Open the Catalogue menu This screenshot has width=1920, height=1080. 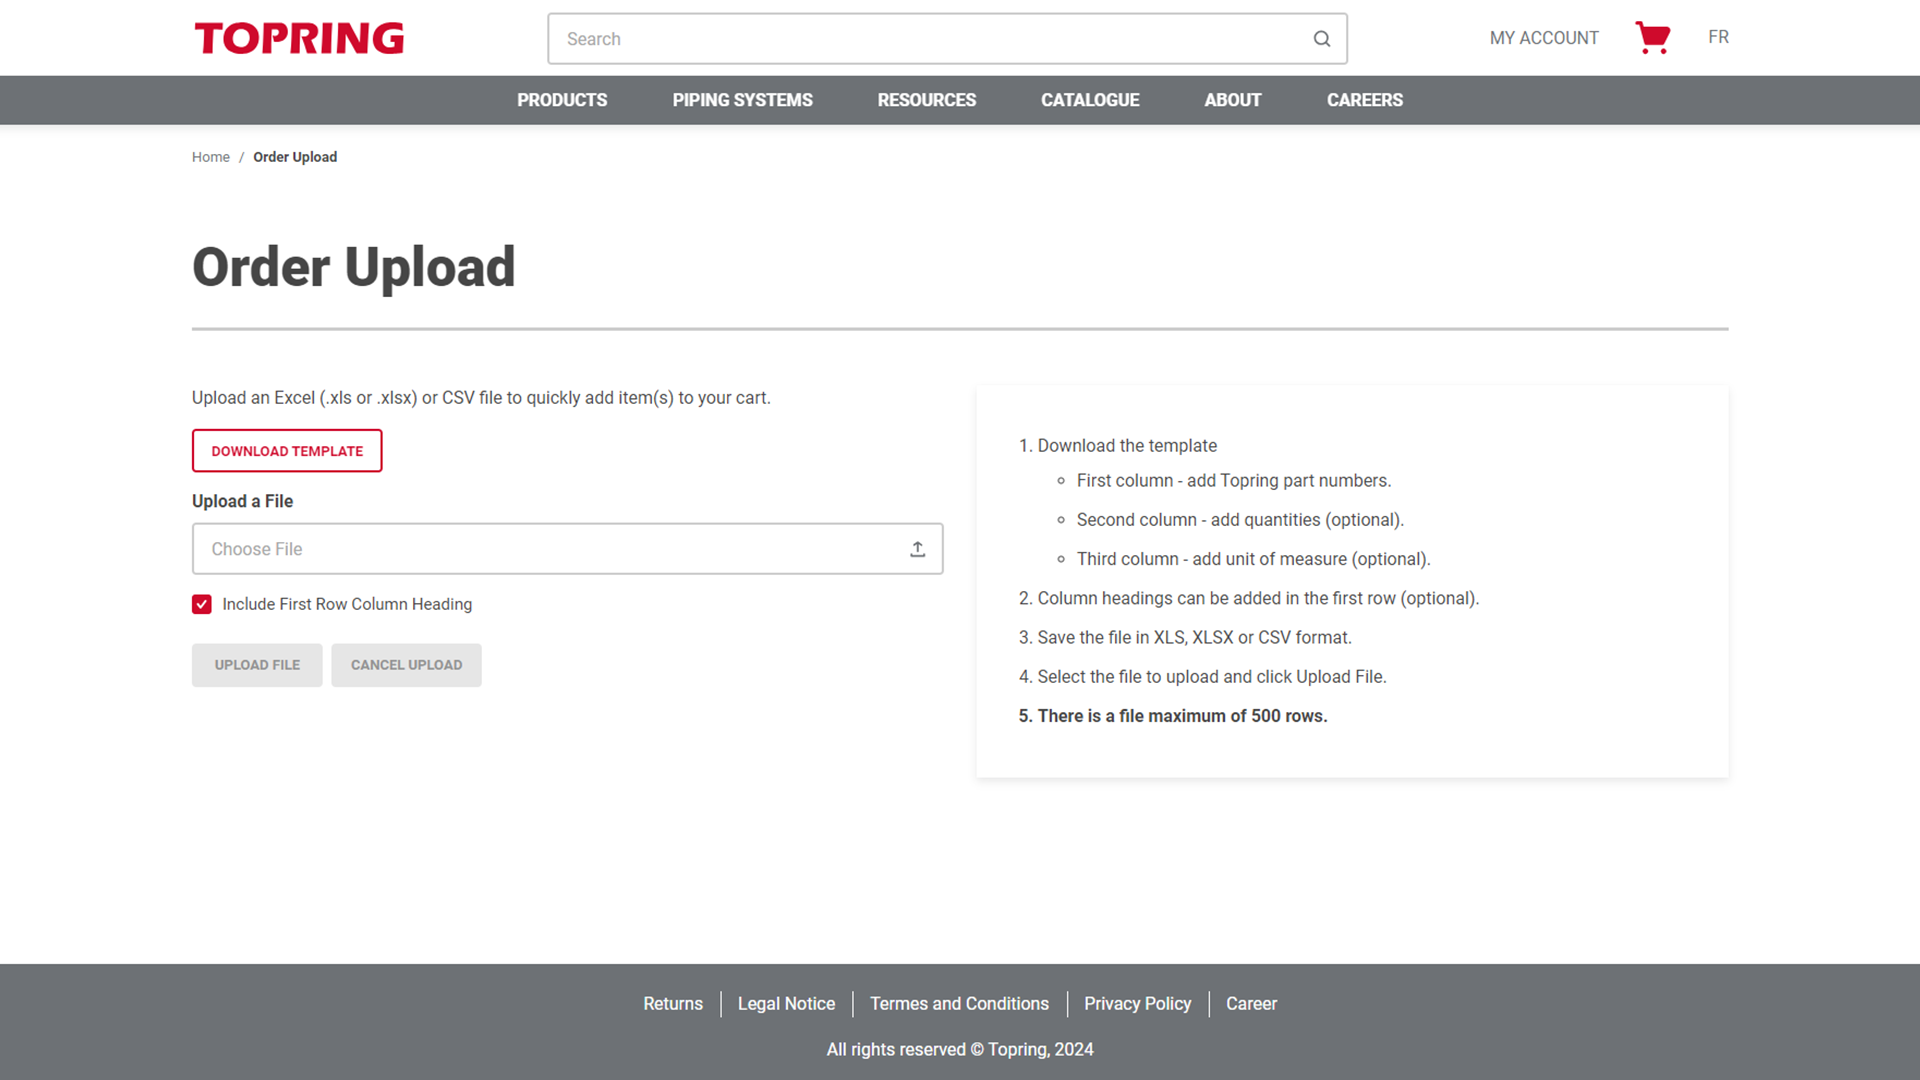[1090, 100]
